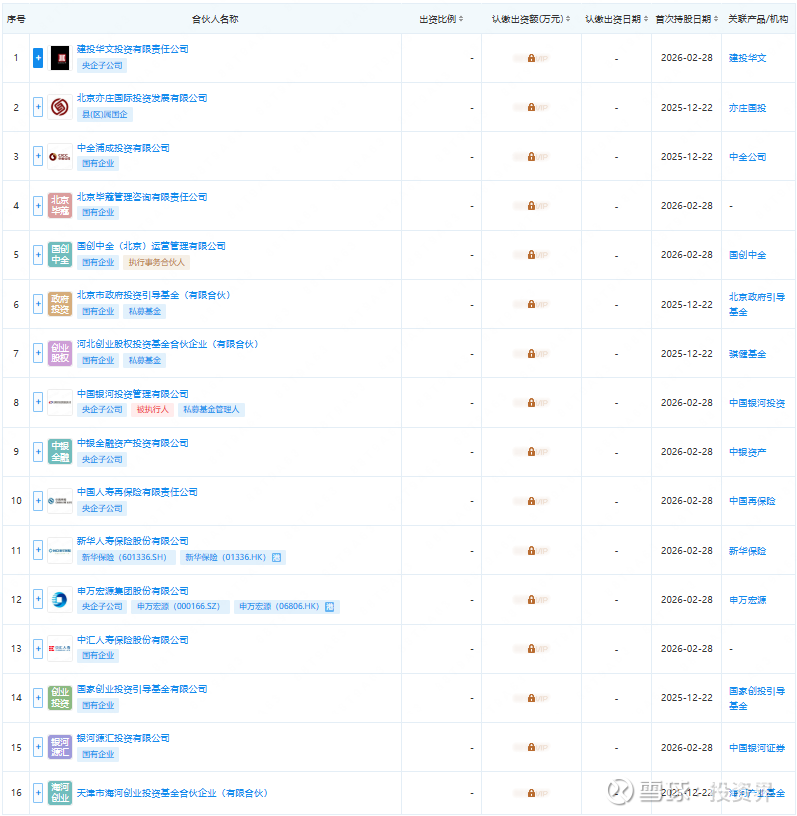Click the HK stock icon after 06806.HK tag
Viewport: 797px width, 816px height.
click(330, 607)
